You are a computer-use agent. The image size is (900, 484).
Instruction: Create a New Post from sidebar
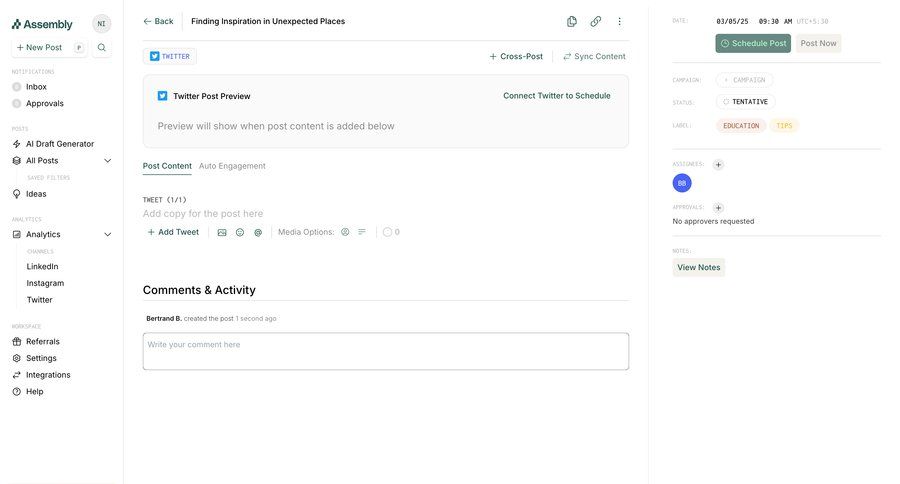[50, 48]
